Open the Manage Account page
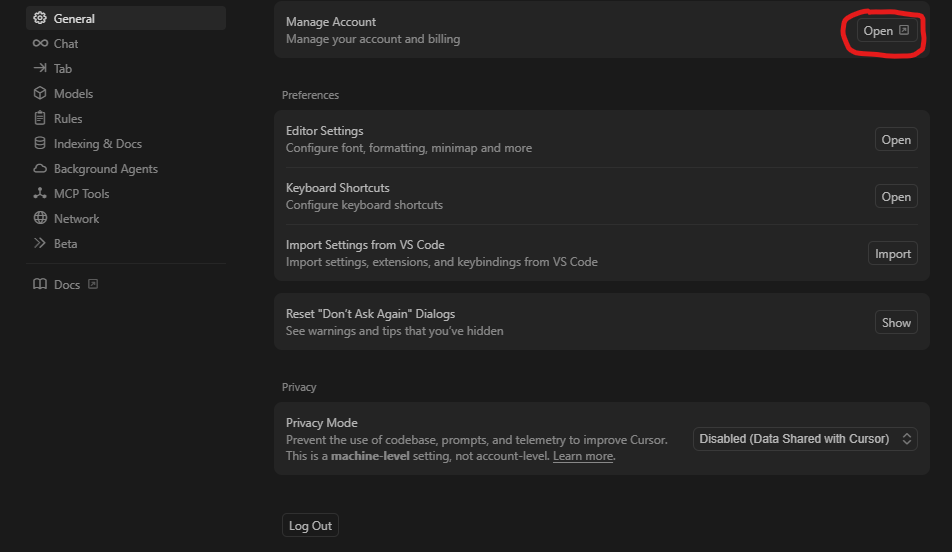Image resolution: width=952 pixels, height=552 pixels. [886, 31]
